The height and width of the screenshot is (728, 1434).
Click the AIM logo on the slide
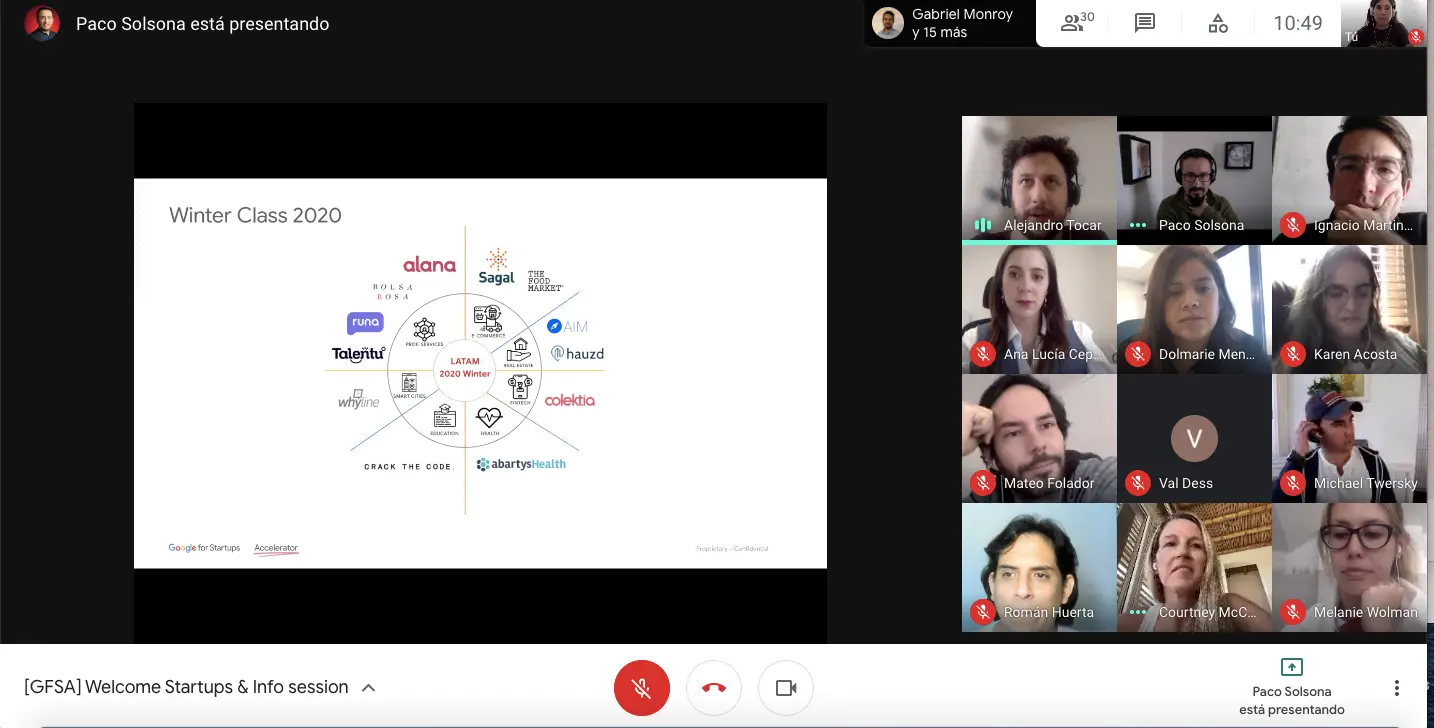[x=567, y=326]
